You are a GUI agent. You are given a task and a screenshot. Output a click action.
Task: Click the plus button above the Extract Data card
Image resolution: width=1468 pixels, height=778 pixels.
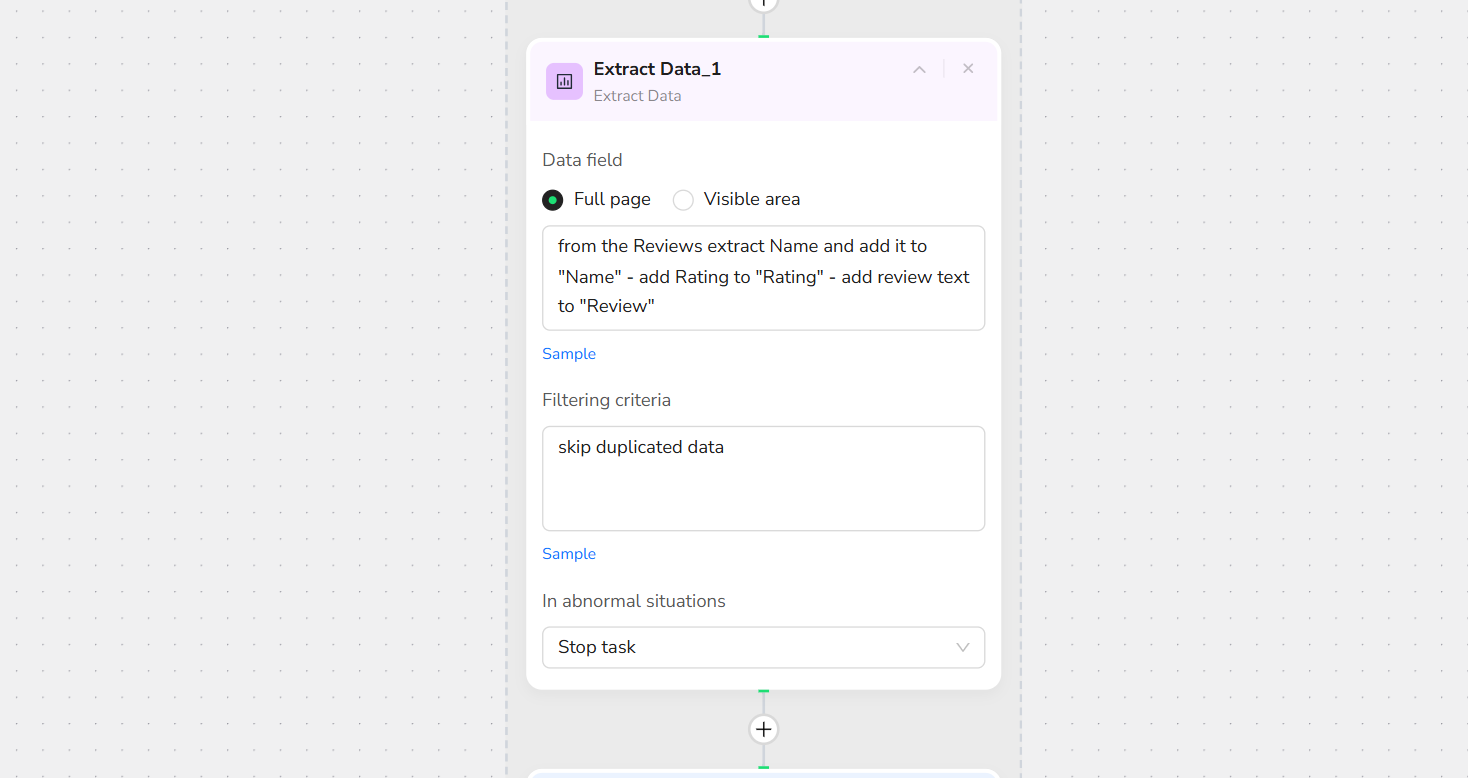click(x=764, y=3)
